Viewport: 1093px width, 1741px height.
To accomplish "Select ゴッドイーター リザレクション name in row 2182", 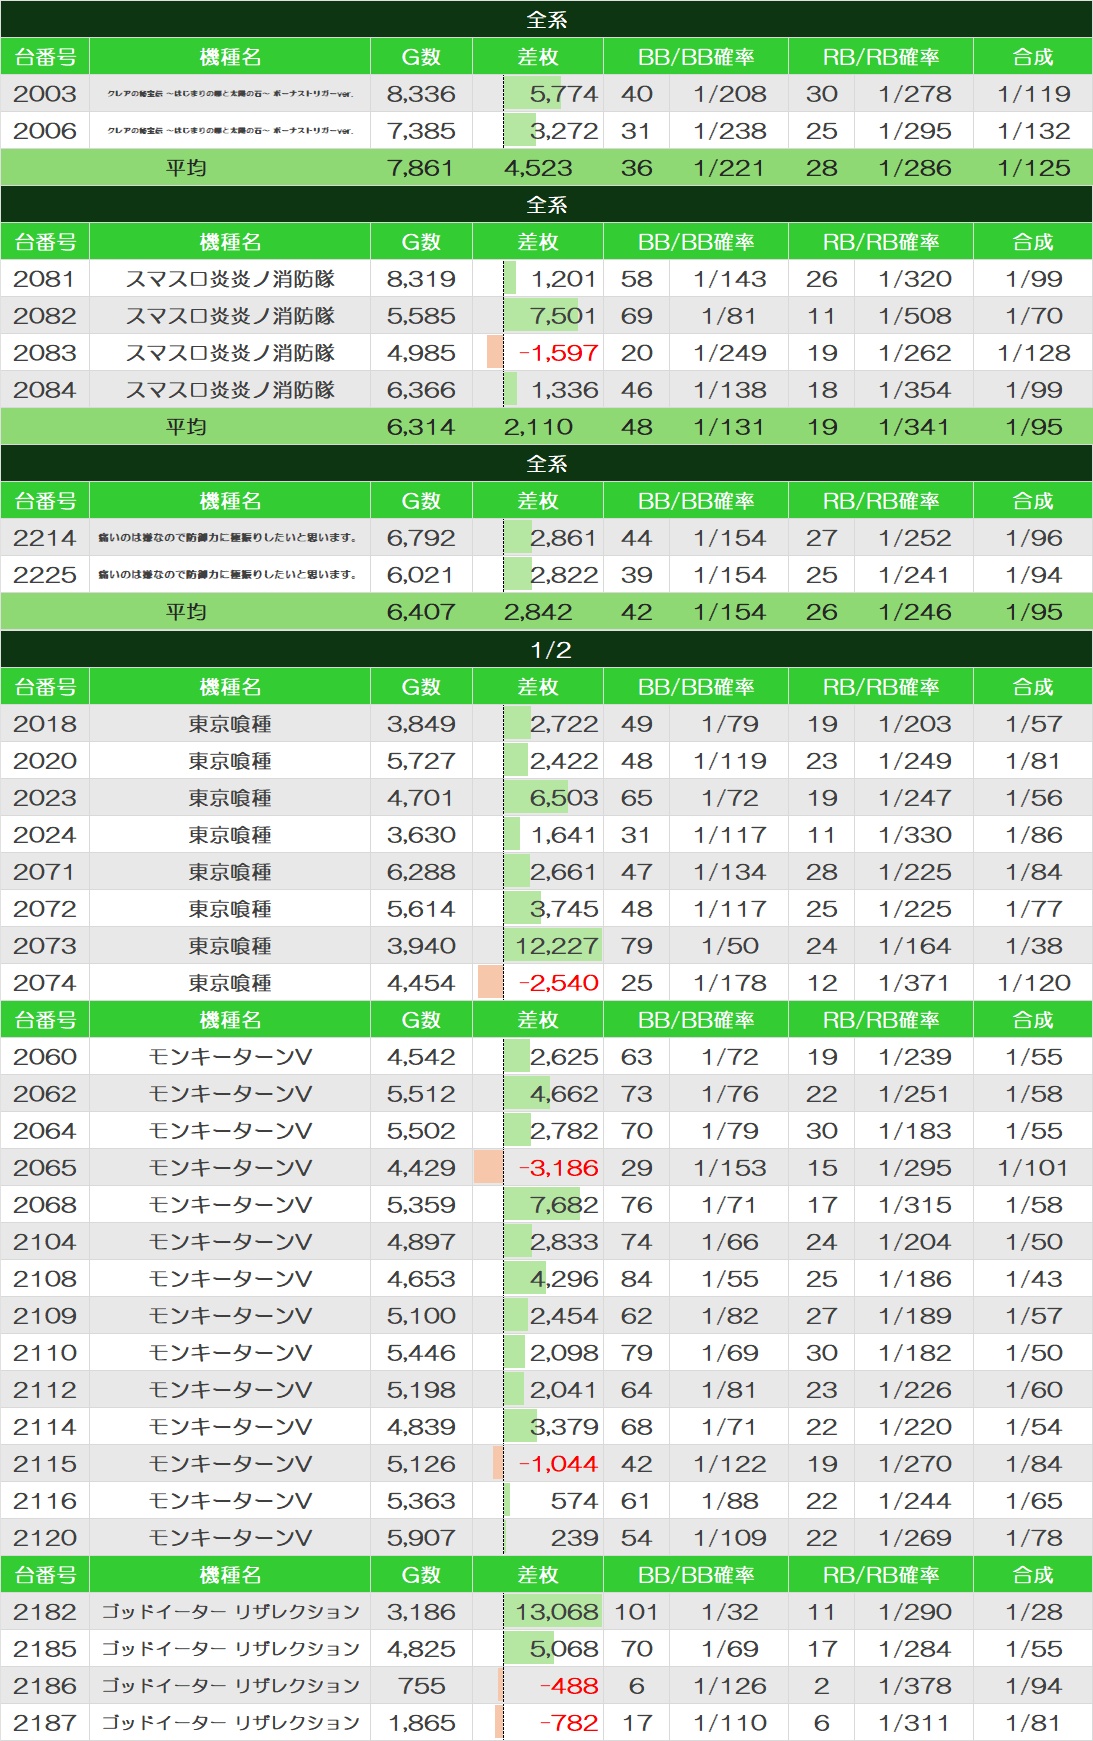I will pyautogui.click(x=230, y=1612).
